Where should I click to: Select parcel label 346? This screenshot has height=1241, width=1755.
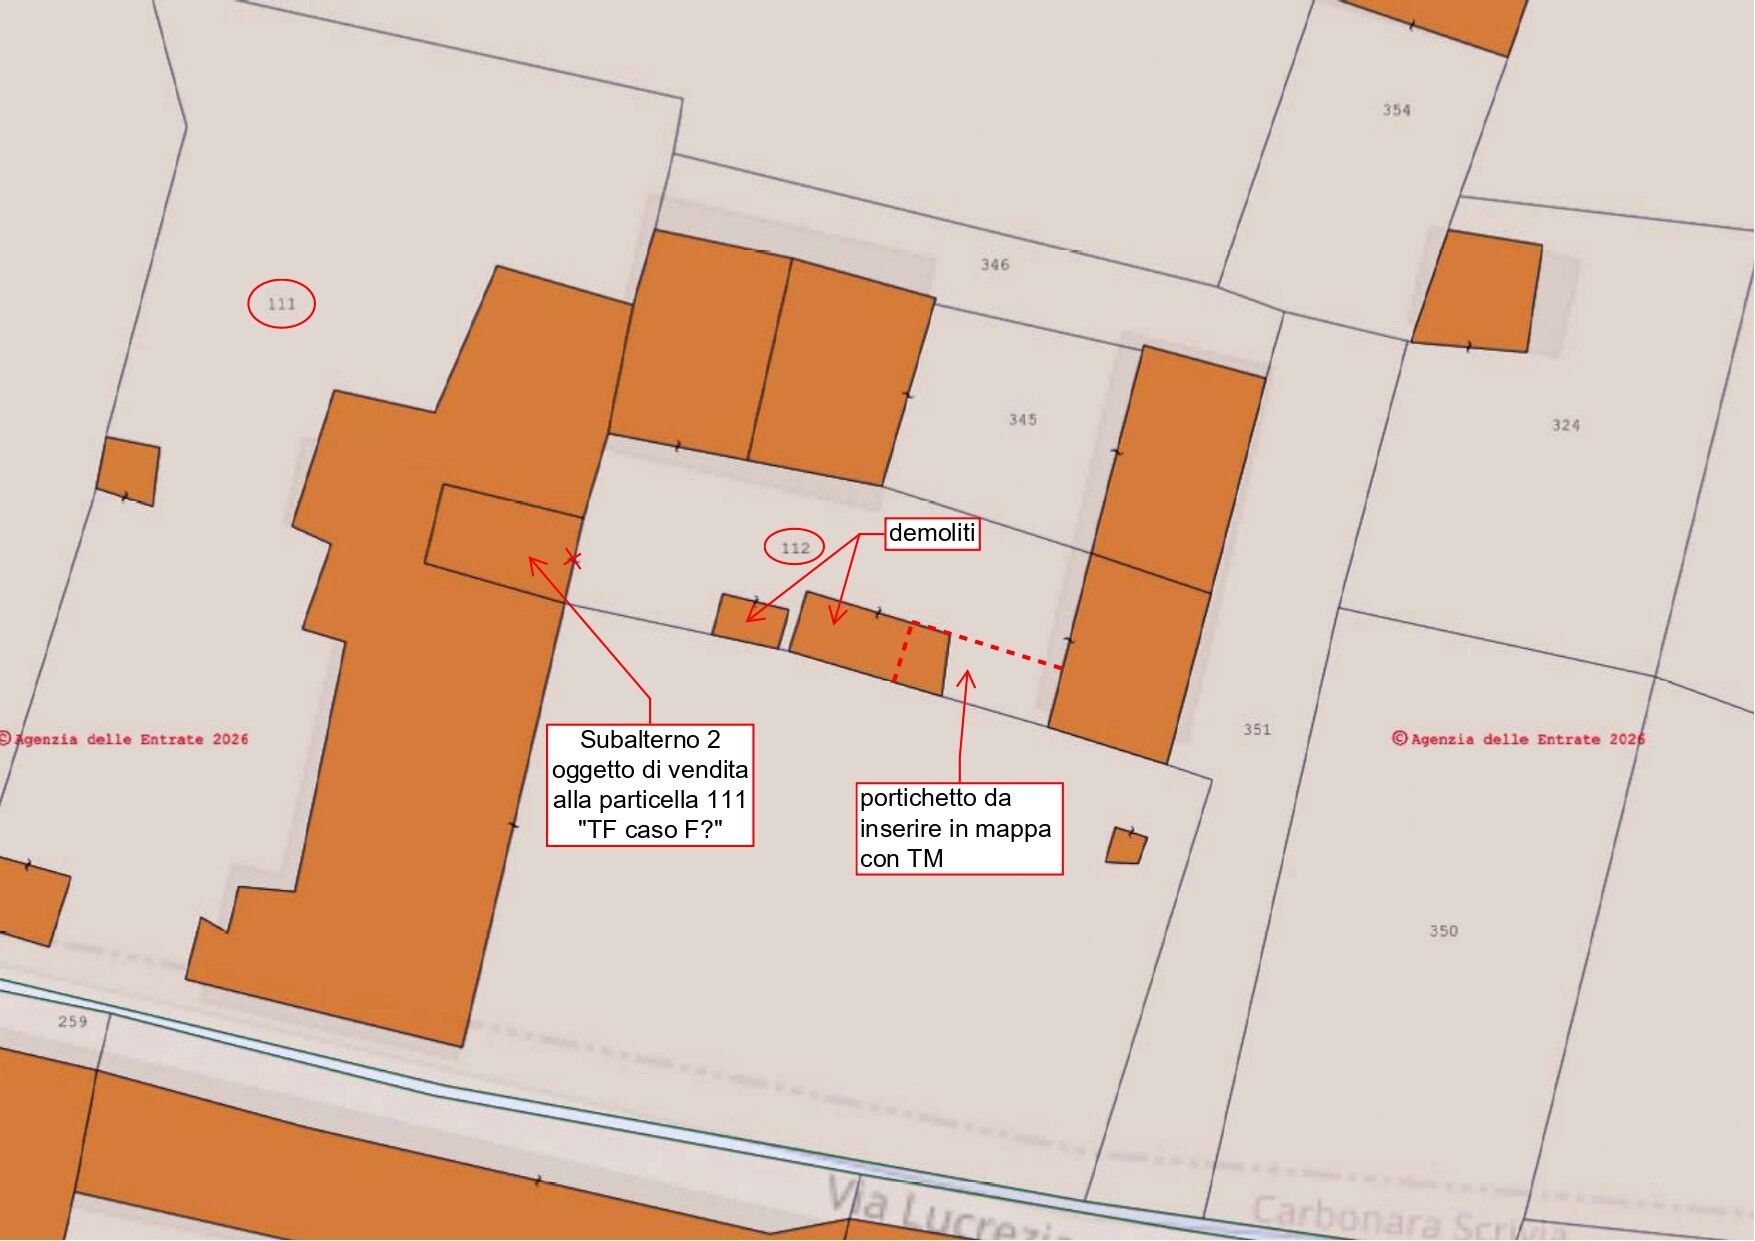point(994,265)
